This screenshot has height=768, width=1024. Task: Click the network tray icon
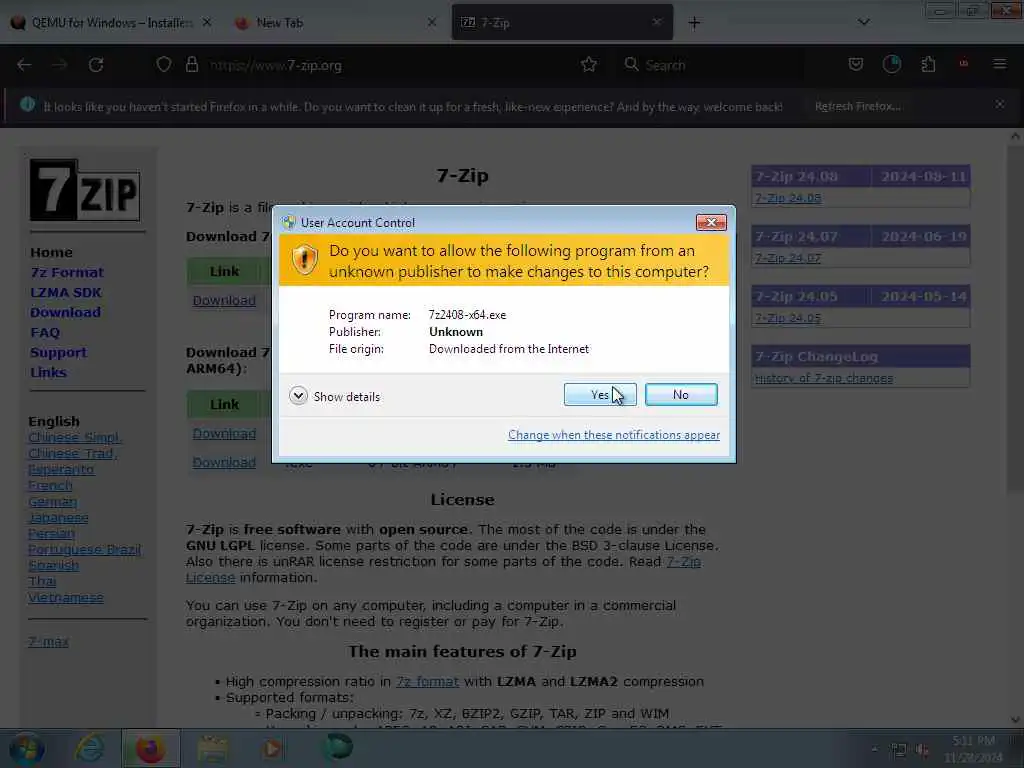tap(899, 750)
